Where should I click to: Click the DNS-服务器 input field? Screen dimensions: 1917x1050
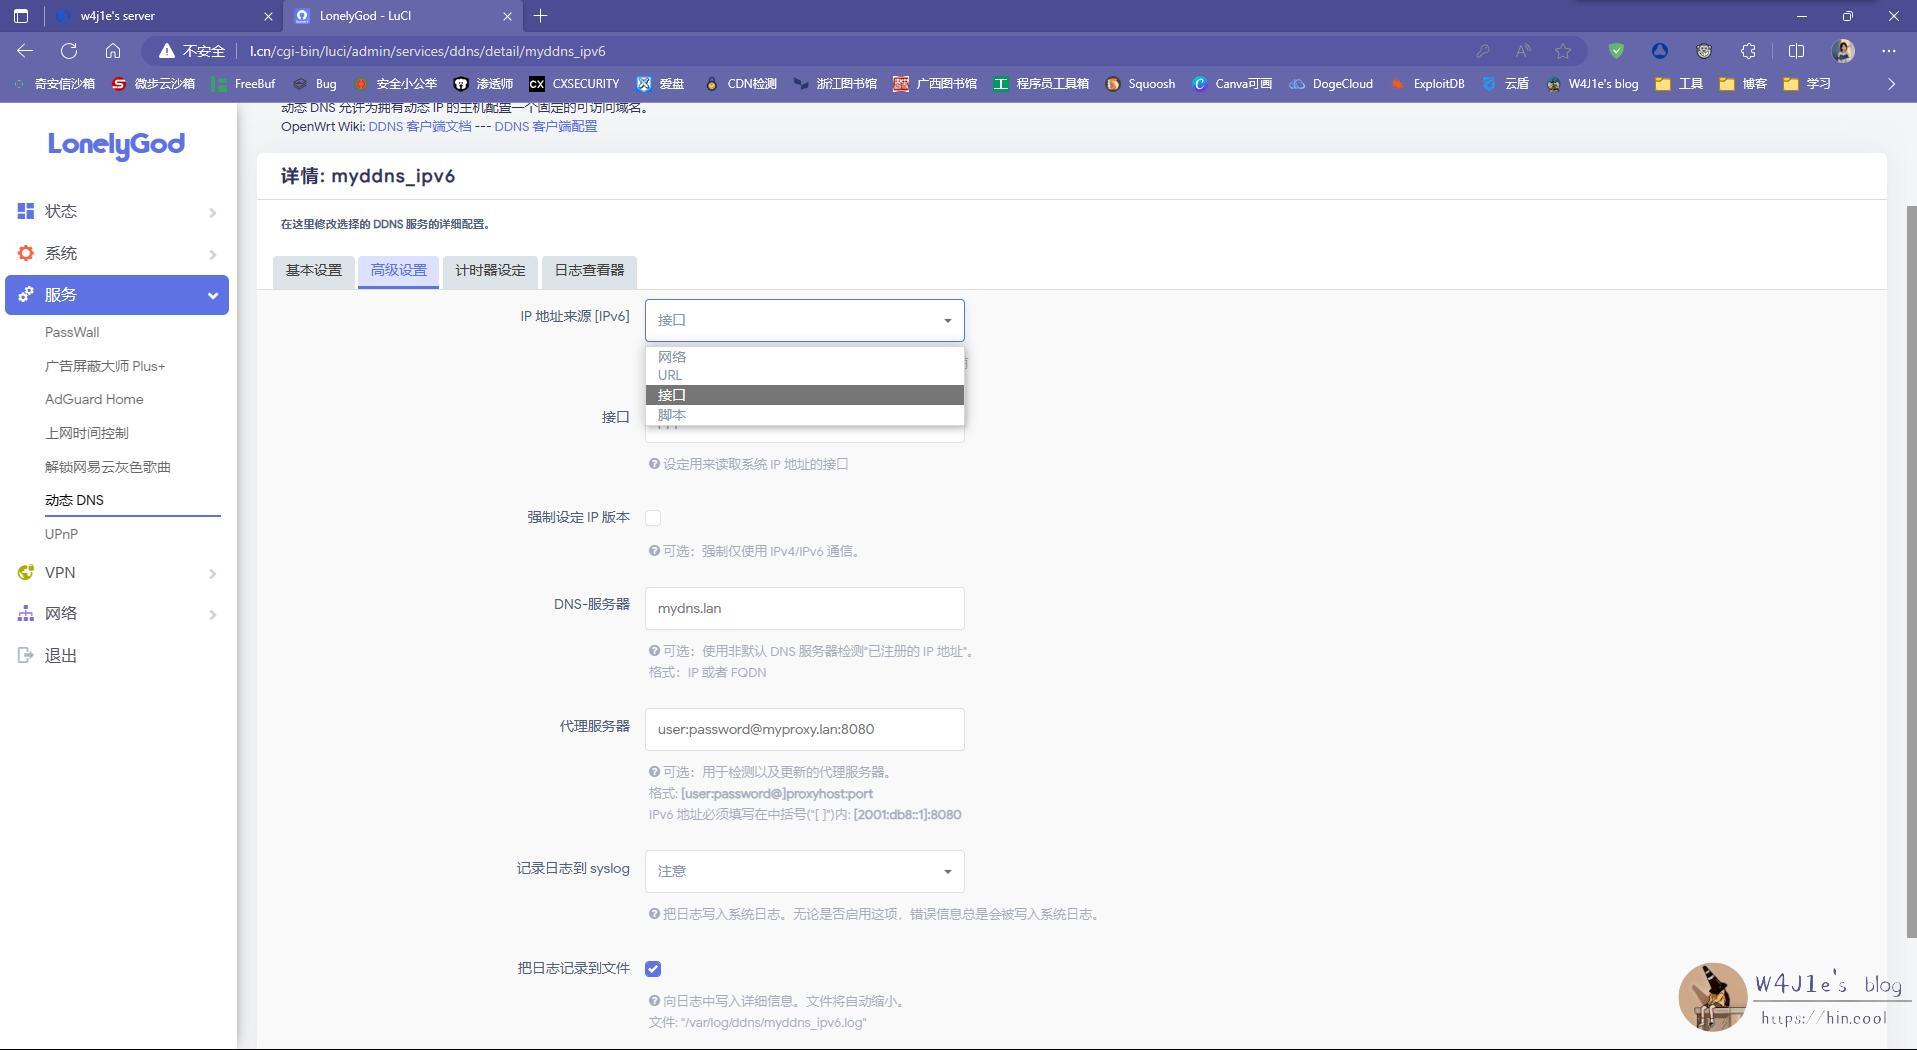[804, 608]
